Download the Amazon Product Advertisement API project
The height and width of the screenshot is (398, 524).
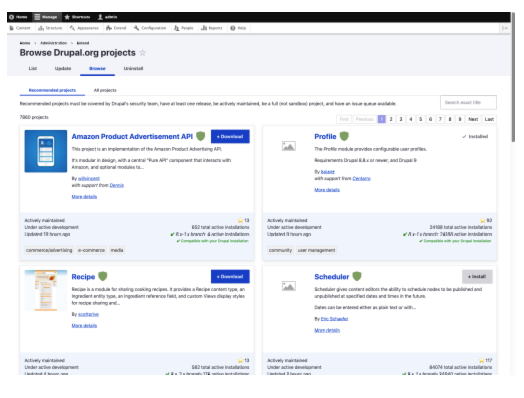(x=230, y=136)
